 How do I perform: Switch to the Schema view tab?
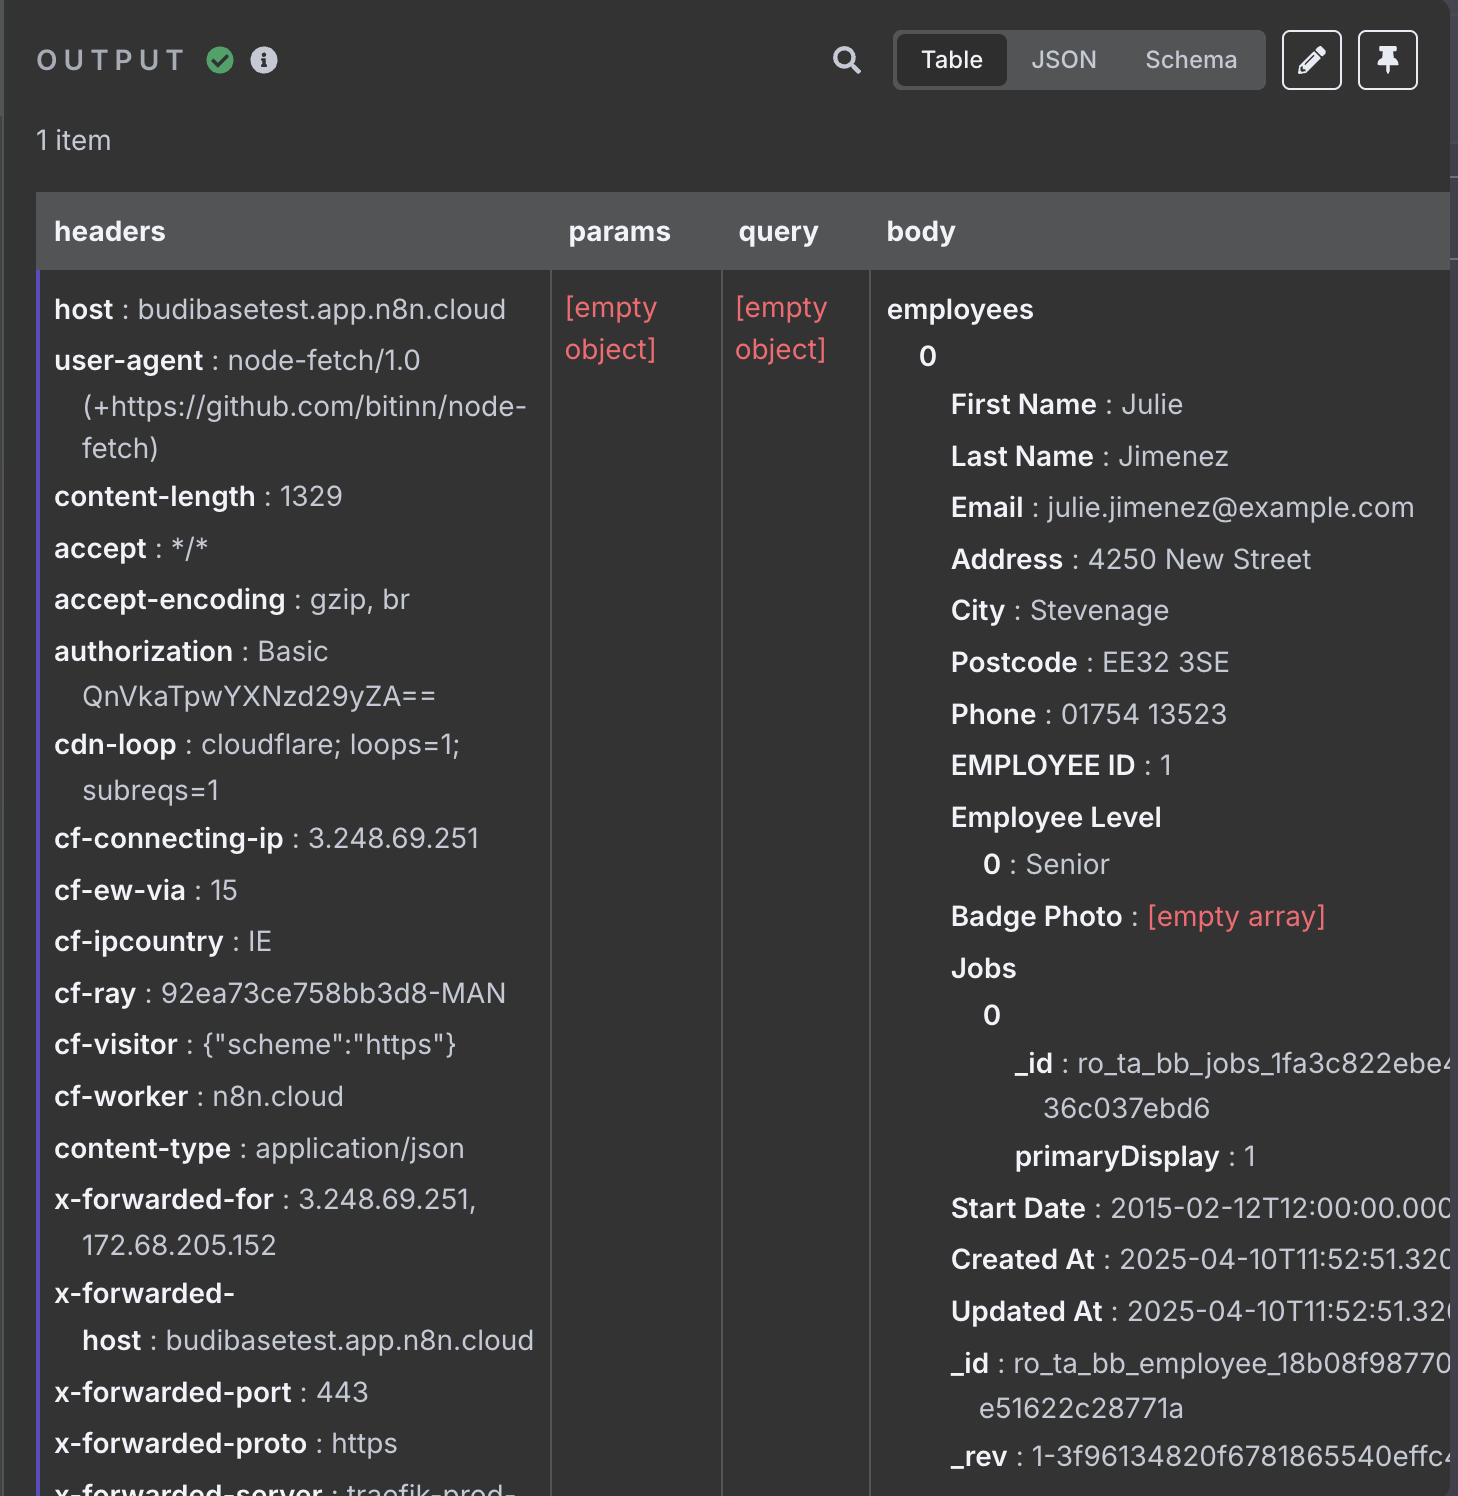[x=1190, y=60]
